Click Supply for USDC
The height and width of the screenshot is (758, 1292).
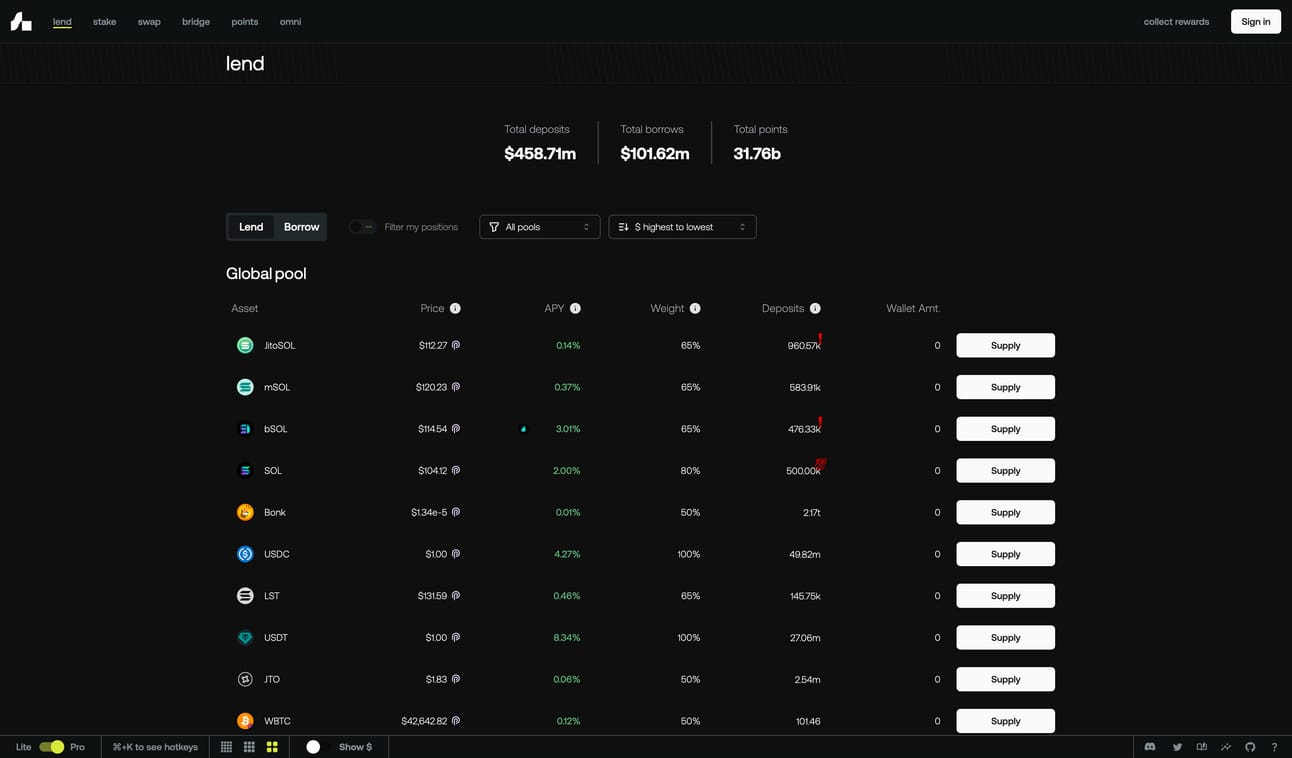[1005, 554]
